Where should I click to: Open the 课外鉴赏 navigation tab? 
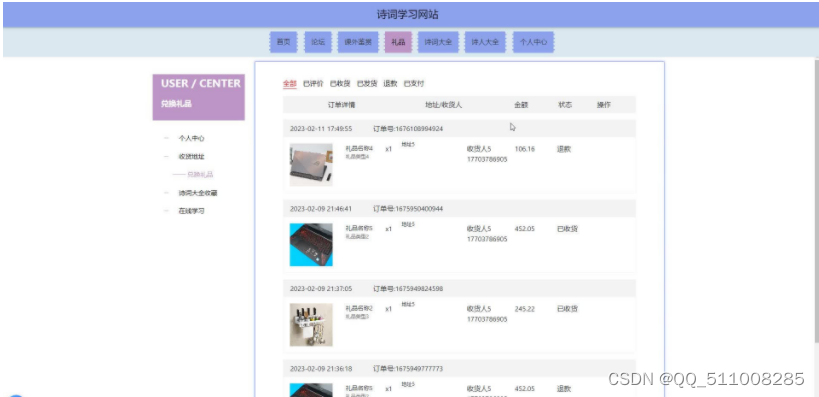click(358, 42)
